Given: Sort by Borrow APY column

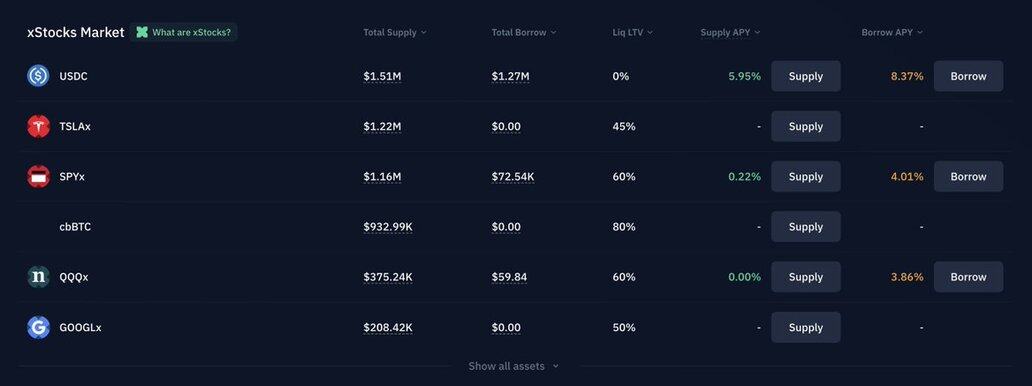Looking at the screenshot, I should pyautogui.click(x=892, y=32).
